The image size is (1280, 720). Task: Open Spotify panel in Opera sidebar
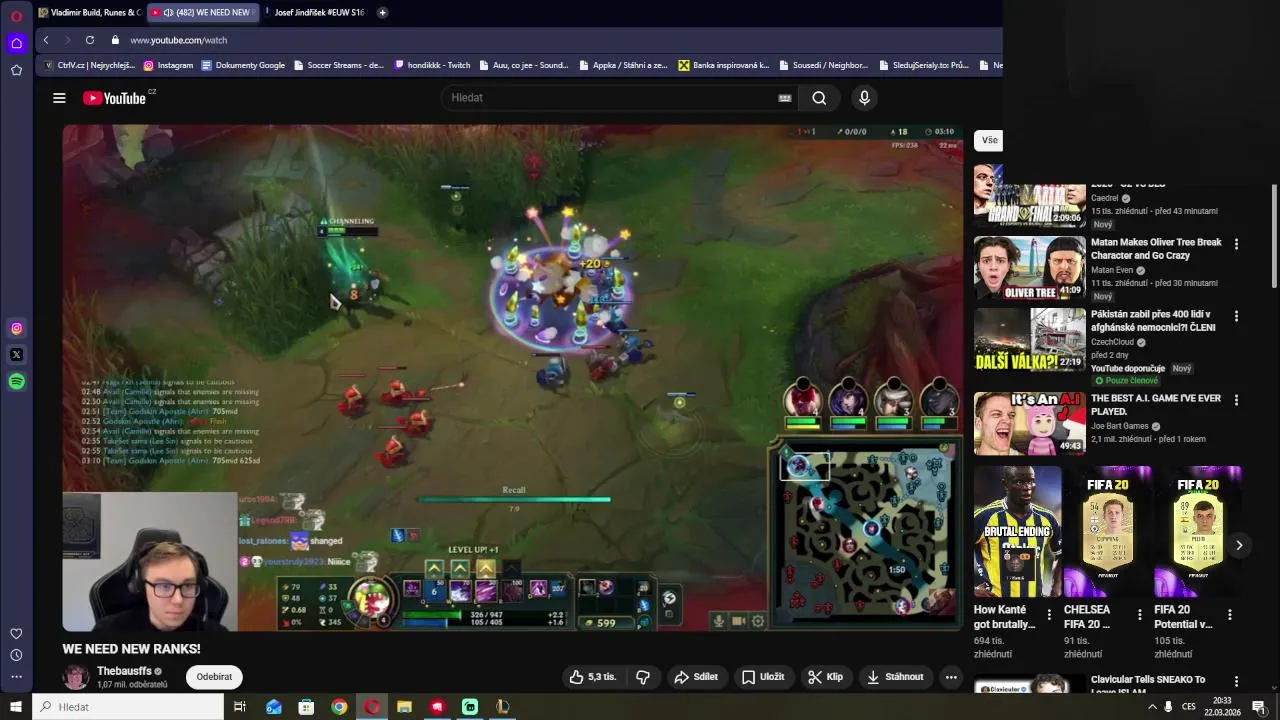(16, 381)
